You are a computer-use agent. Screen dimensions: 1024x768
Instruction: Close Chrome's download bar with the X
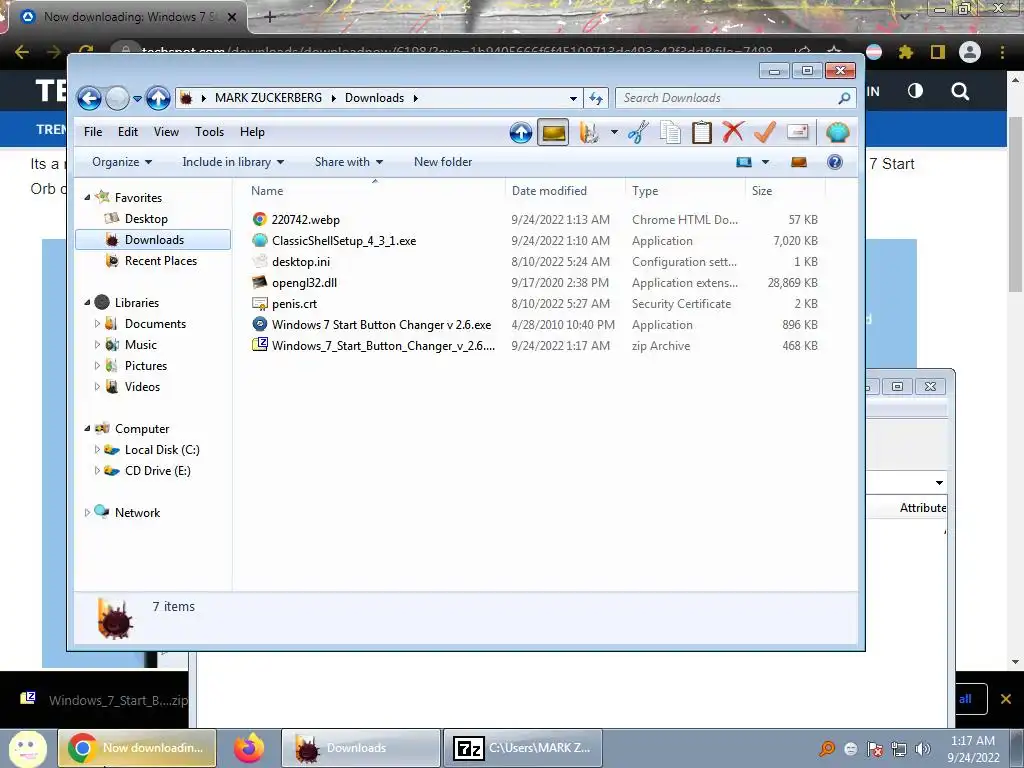pos(1006,699)
